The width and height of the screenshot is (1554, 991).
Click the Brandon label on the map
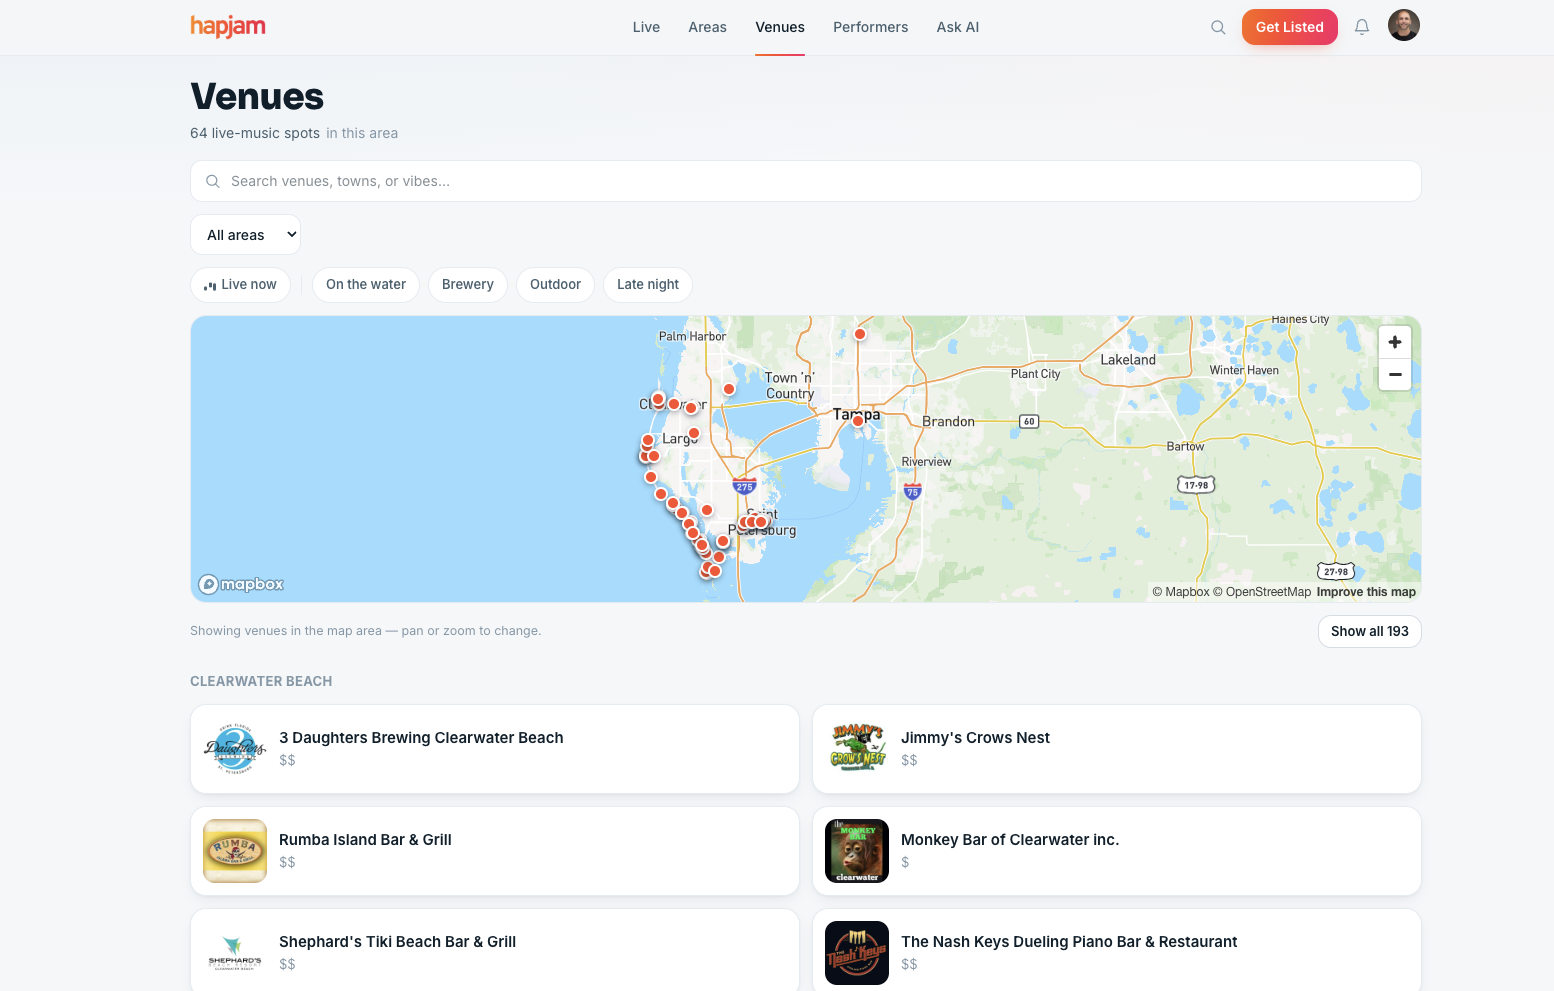[948, 422]
